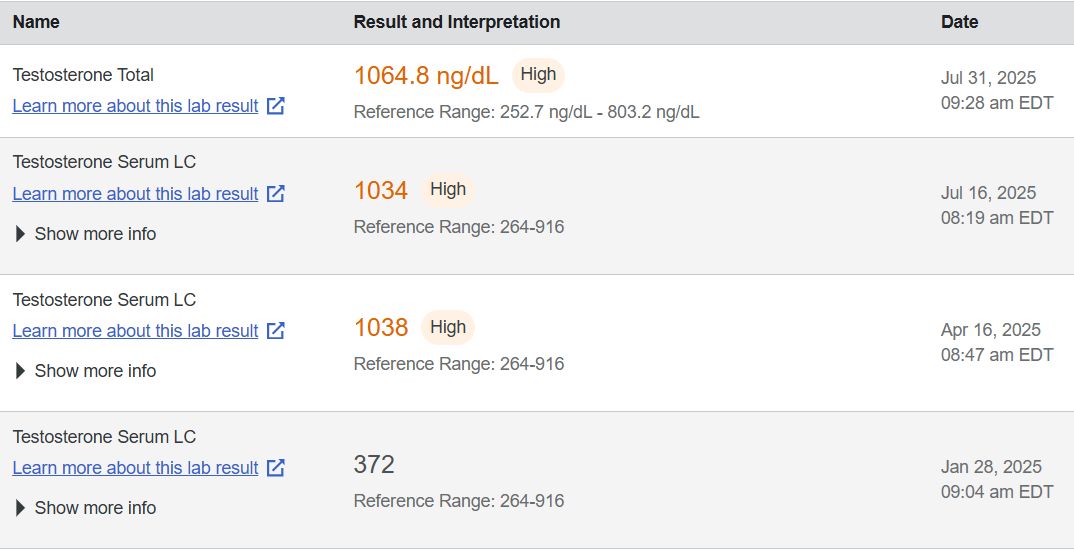Show more info for Jan 28 result

pyautogui.click(x=86, y=508)
